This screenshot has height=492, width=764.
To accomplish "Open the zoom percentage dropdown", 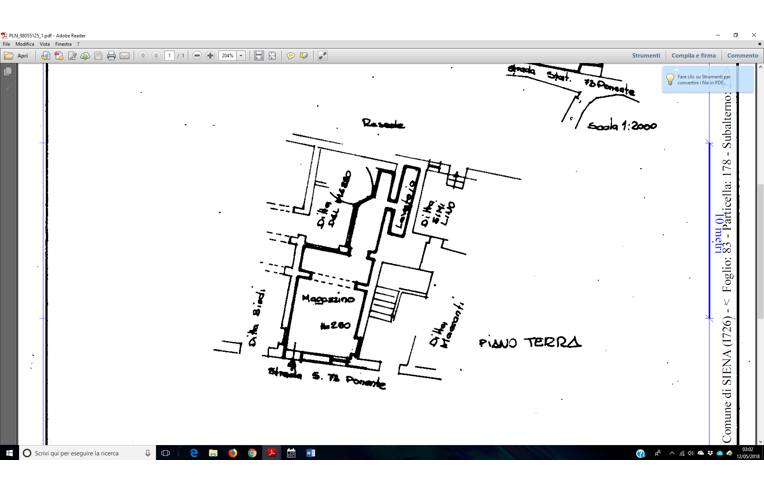I will (241, 56).
